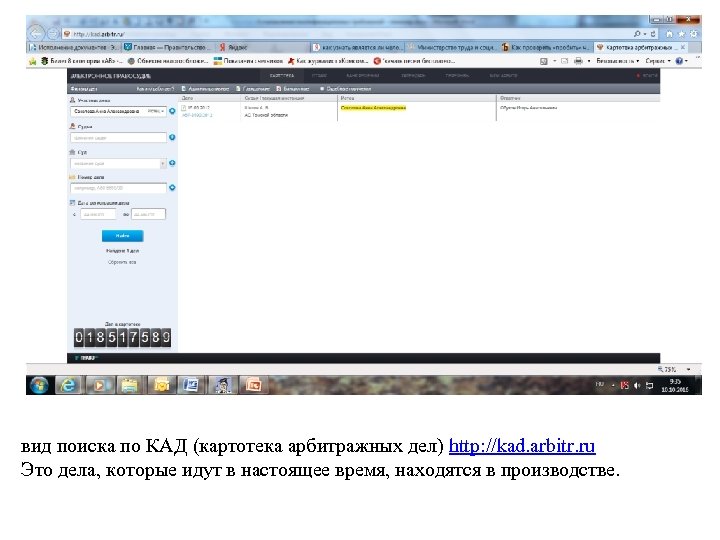Image resolution: width=720 pixels, height=540 pixels.
Task: Open the zoom level dropdown arrow
Action: tap(688, 369)
